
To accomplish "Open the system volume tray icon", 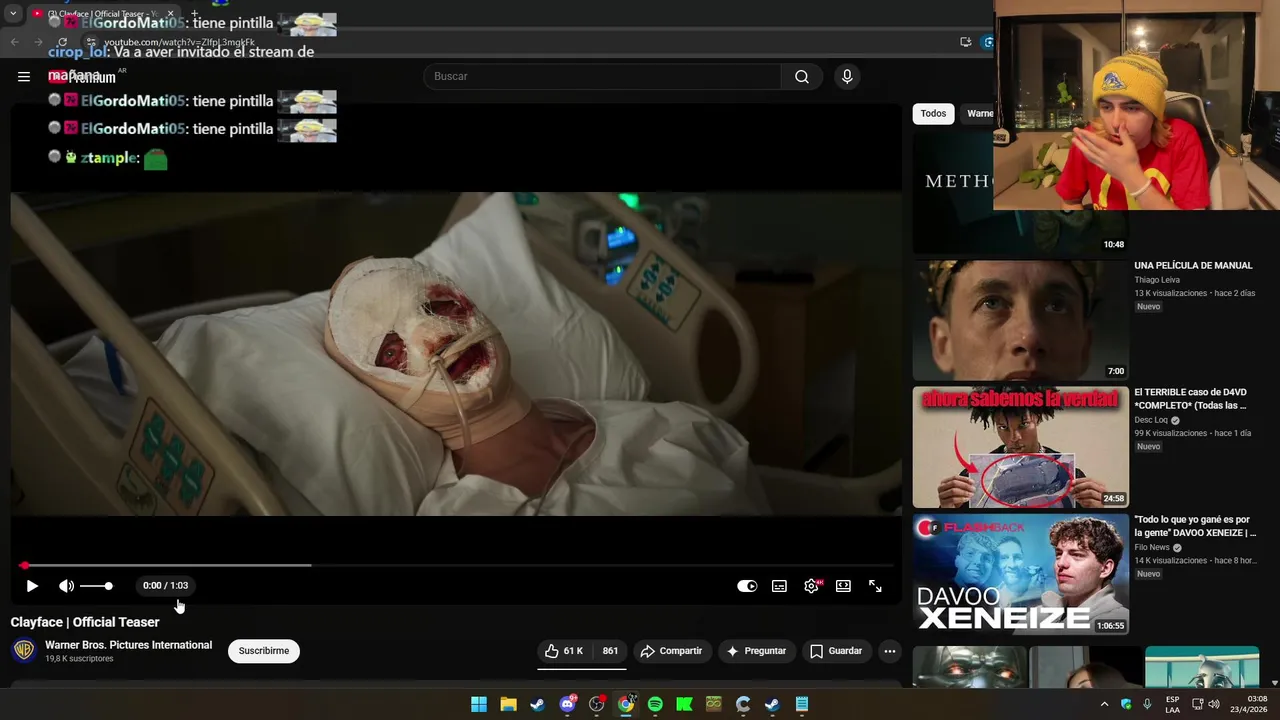I will (1214, 704).
